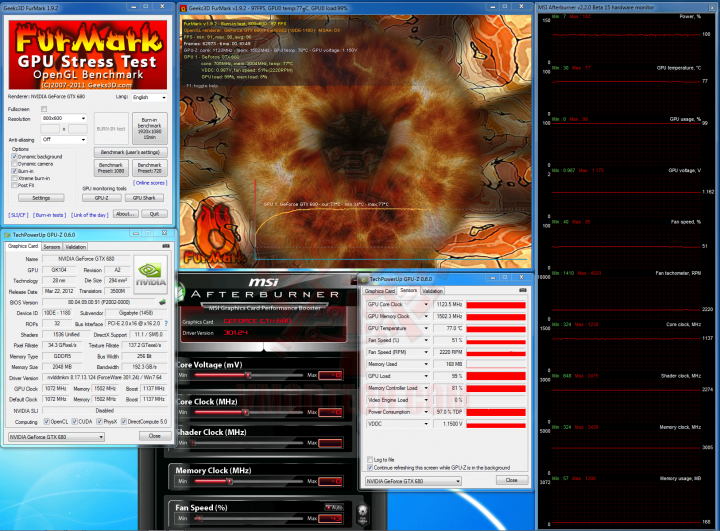The image size is (720, 531).
Task: Expand the Memory Used sensor dropdown
Action: (x=426, y=364)
